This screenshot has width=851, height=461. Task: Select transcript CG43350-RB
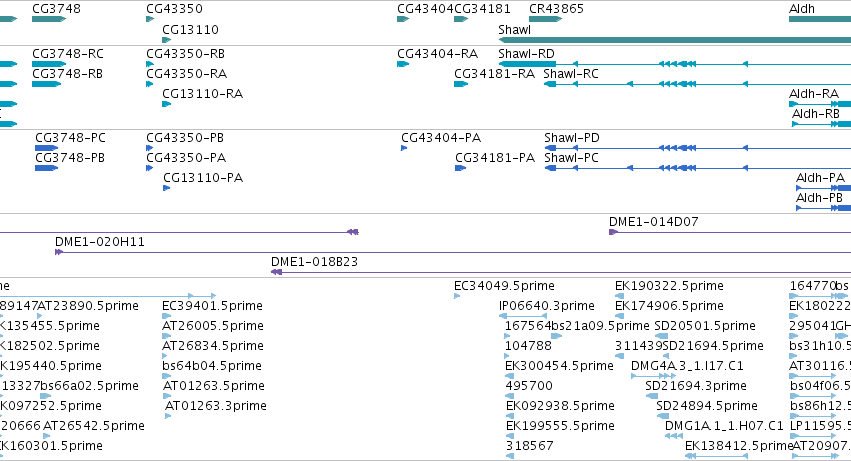[x=185, y=54]
